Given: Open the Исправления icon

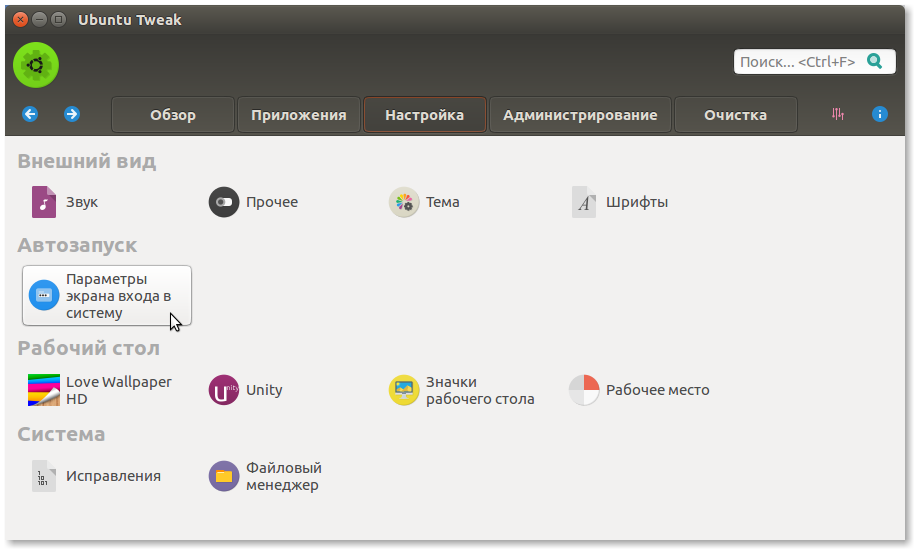Looking at the screenshot, I should click(44, 476).
